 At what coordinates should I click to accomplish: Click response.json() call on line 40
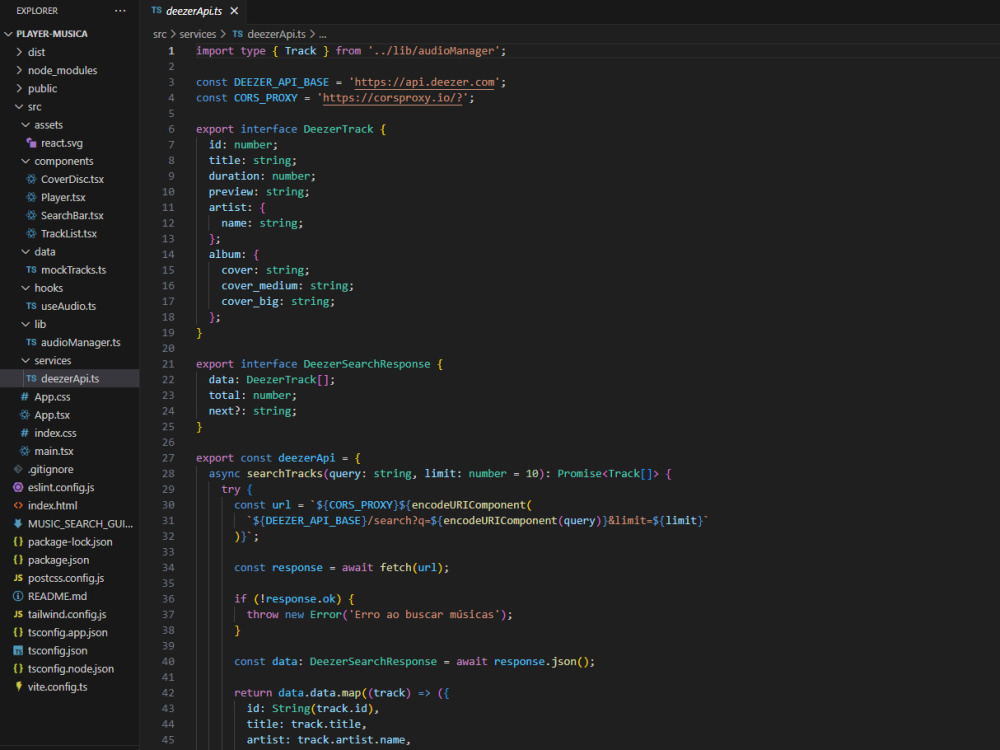tap(541, 662)
